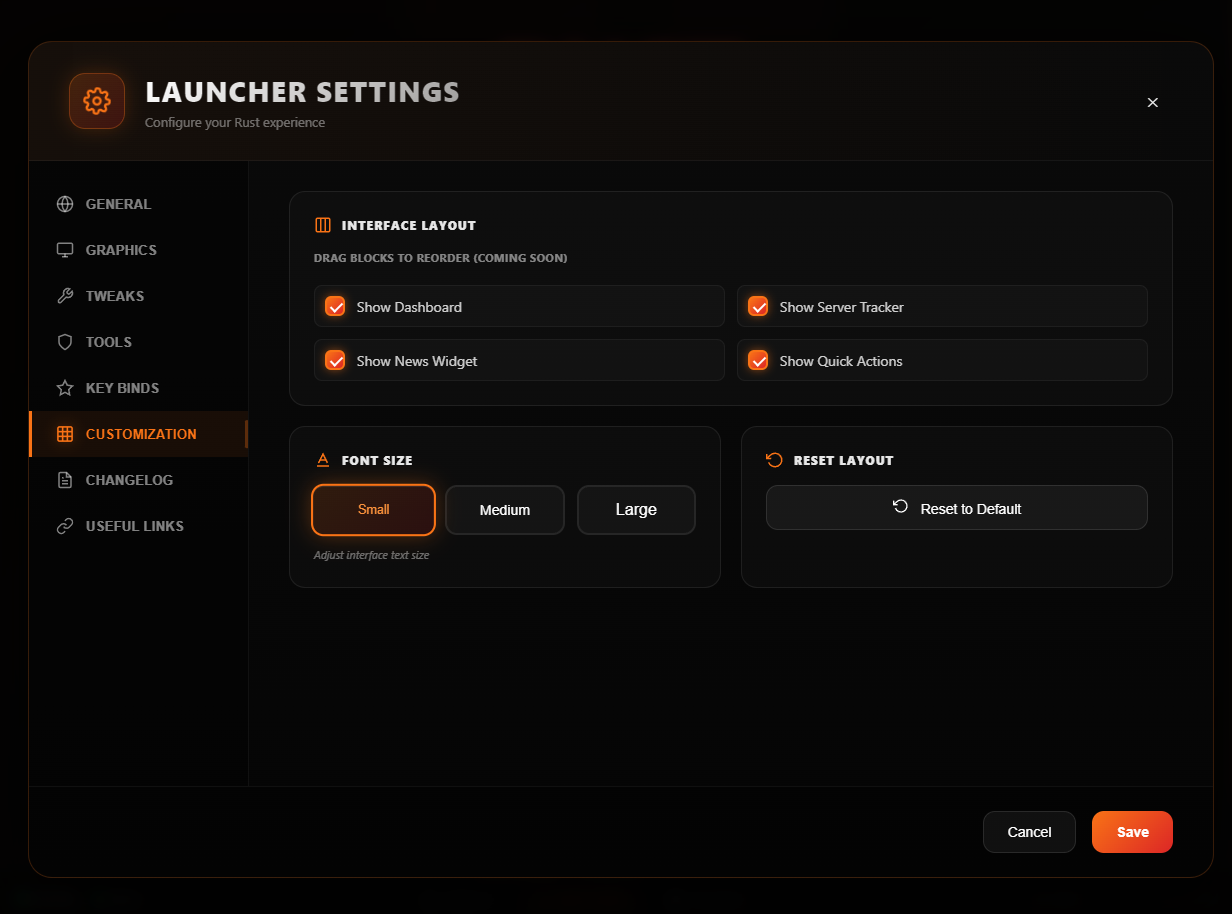Save the launcher settings
Viewport: 1232px width, 914px height.
[1132, 831]
